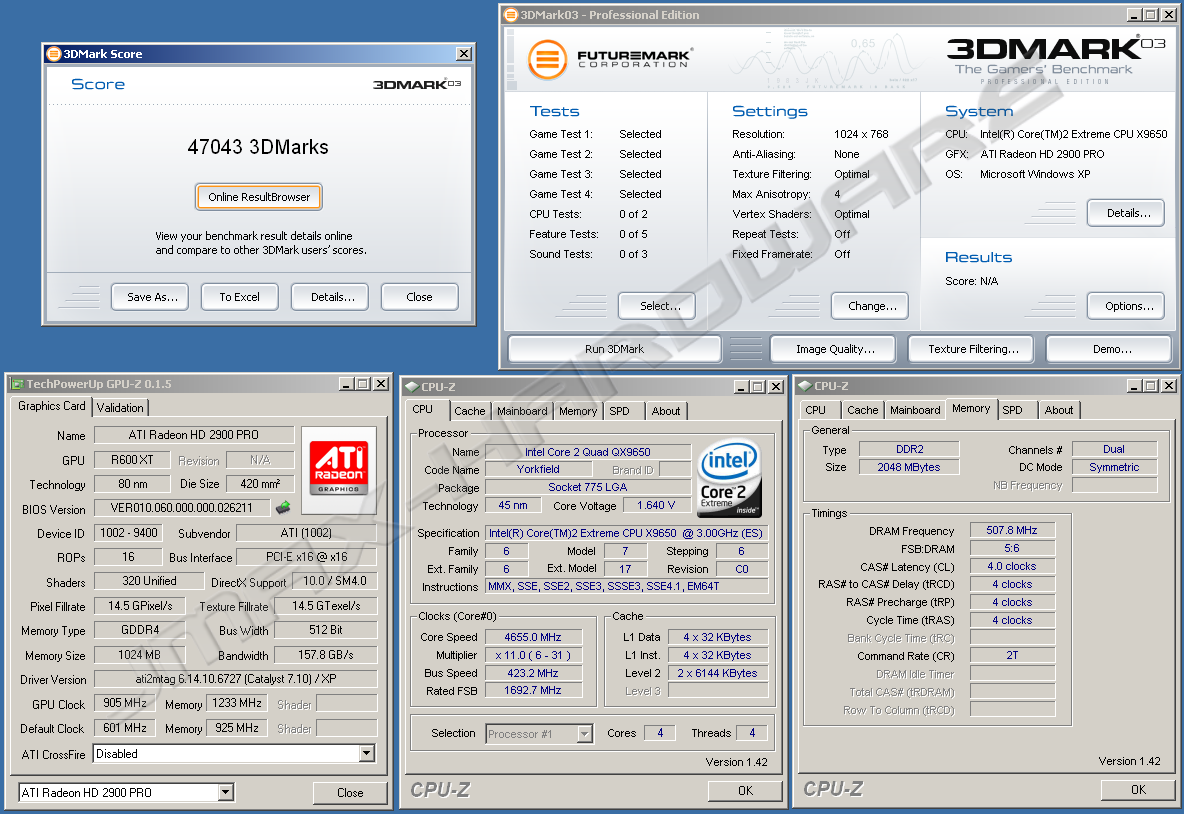Open the Mainboard tab in the CPU window
The image size is (1184, 814).
pos(522,411)
